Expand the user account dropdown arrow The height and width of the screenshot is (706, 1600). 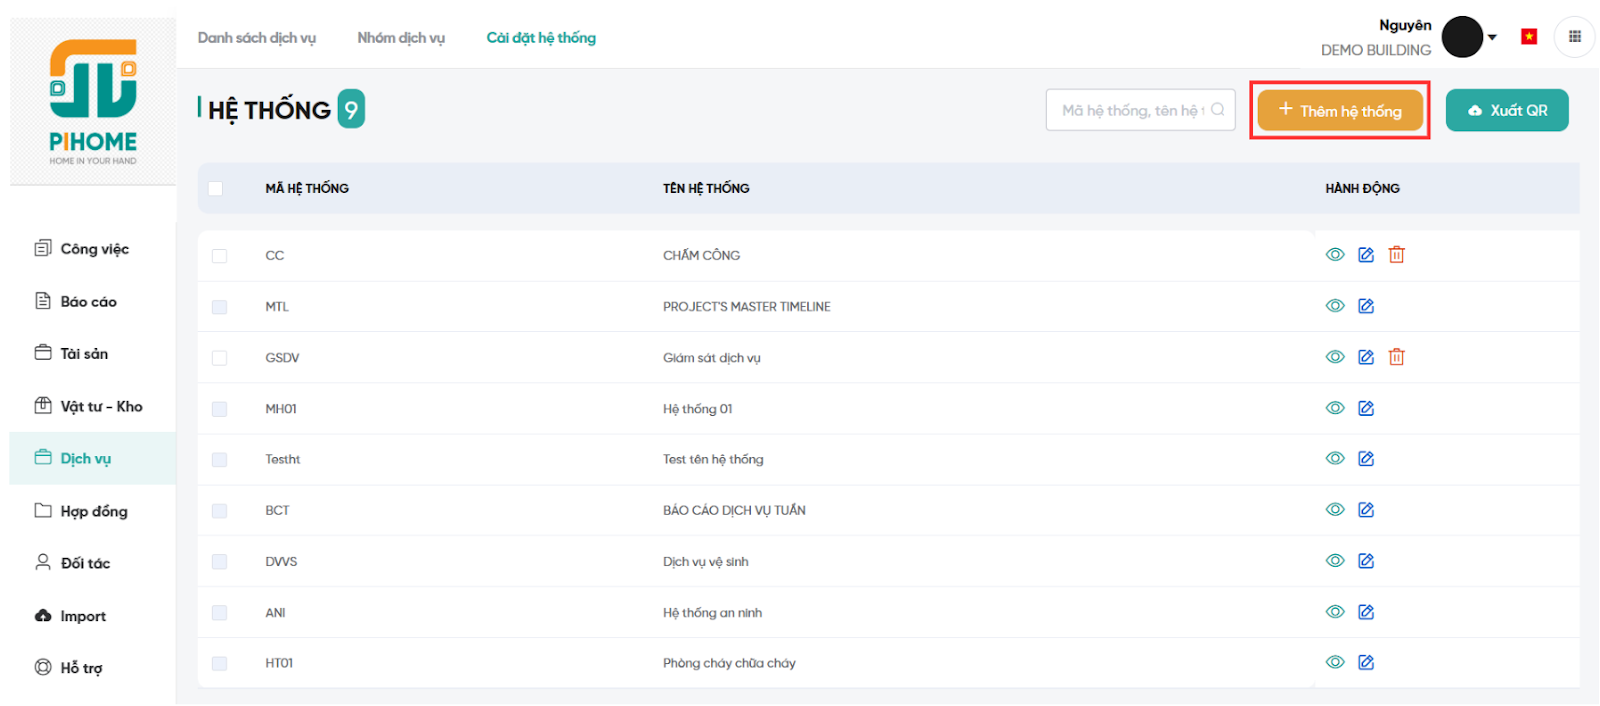[1492, 38]
